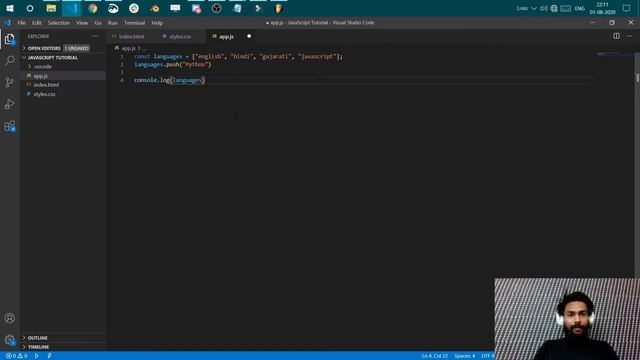Select app.js in the file explorer
The height and width of the screenshot is (360, 640).
(63, 76)
